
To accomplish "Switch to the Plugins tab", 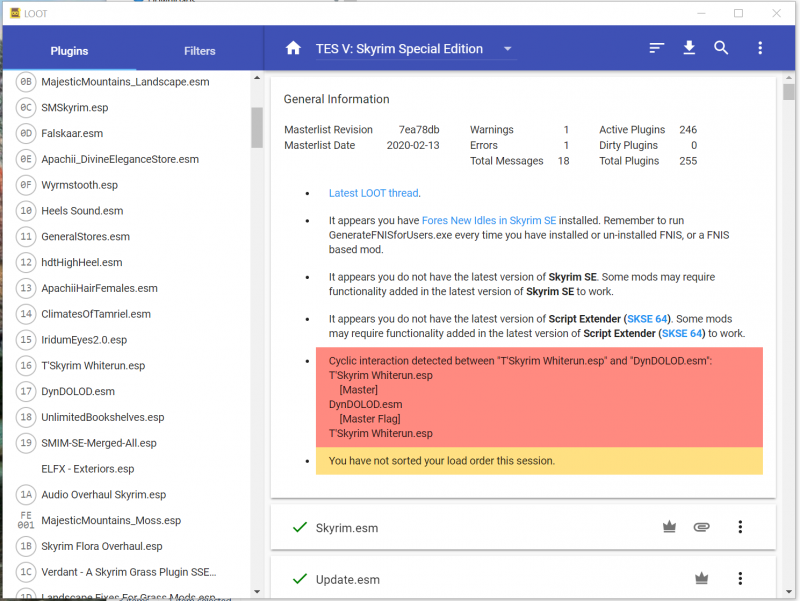I will pyautogui.click(x=69, y=51).
